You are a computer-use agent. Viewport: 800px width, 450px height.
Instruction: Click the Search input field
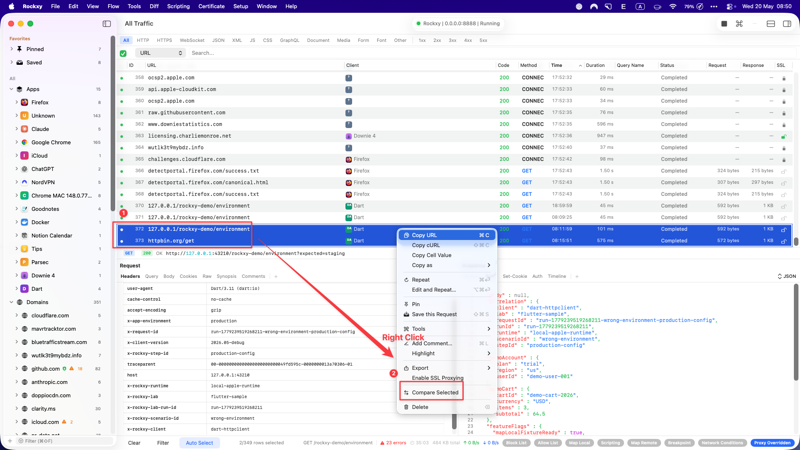pos(490,53)
